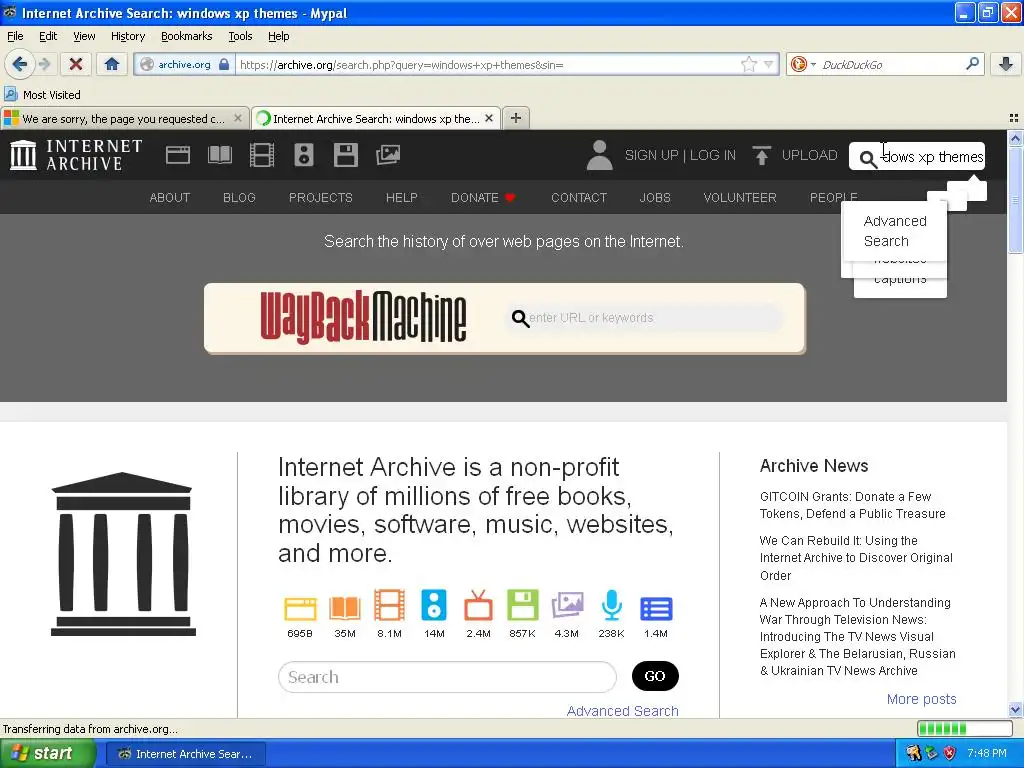Open the Bookmarks menu
This screenshot has width=1024, height=768.
pos(186,36)
